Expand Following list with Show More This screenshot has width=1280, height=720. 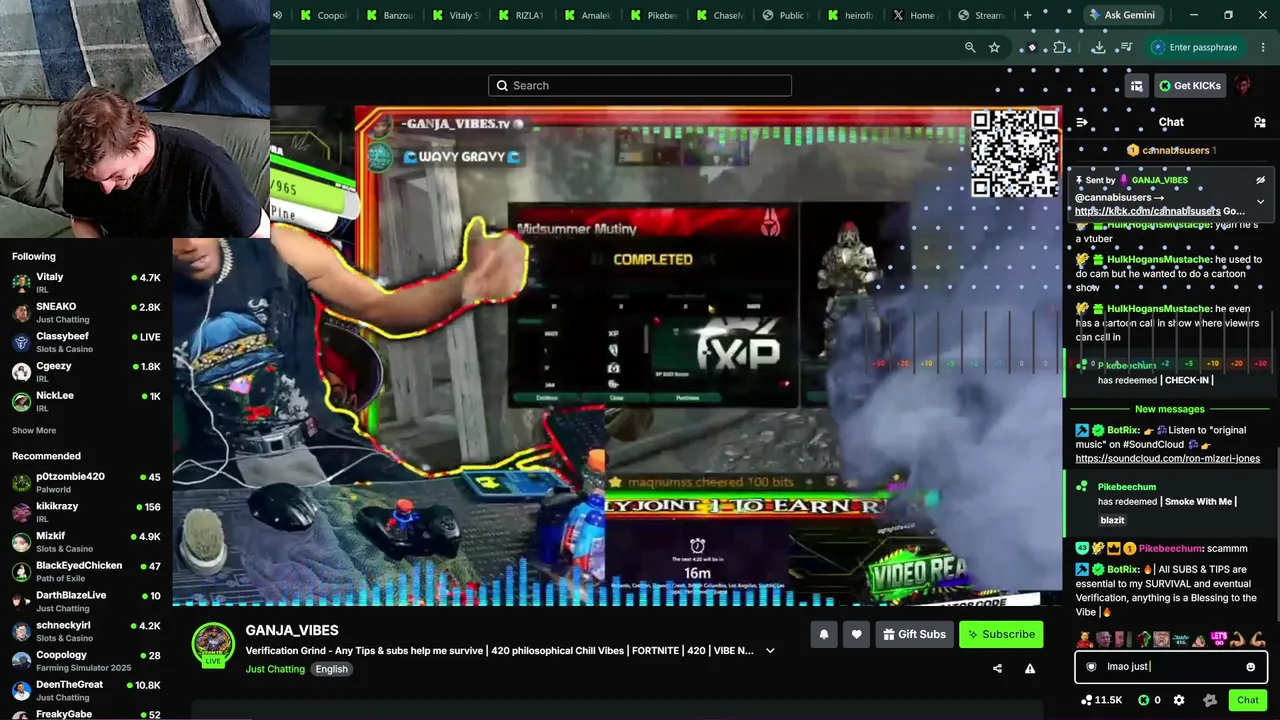[34, 430]
